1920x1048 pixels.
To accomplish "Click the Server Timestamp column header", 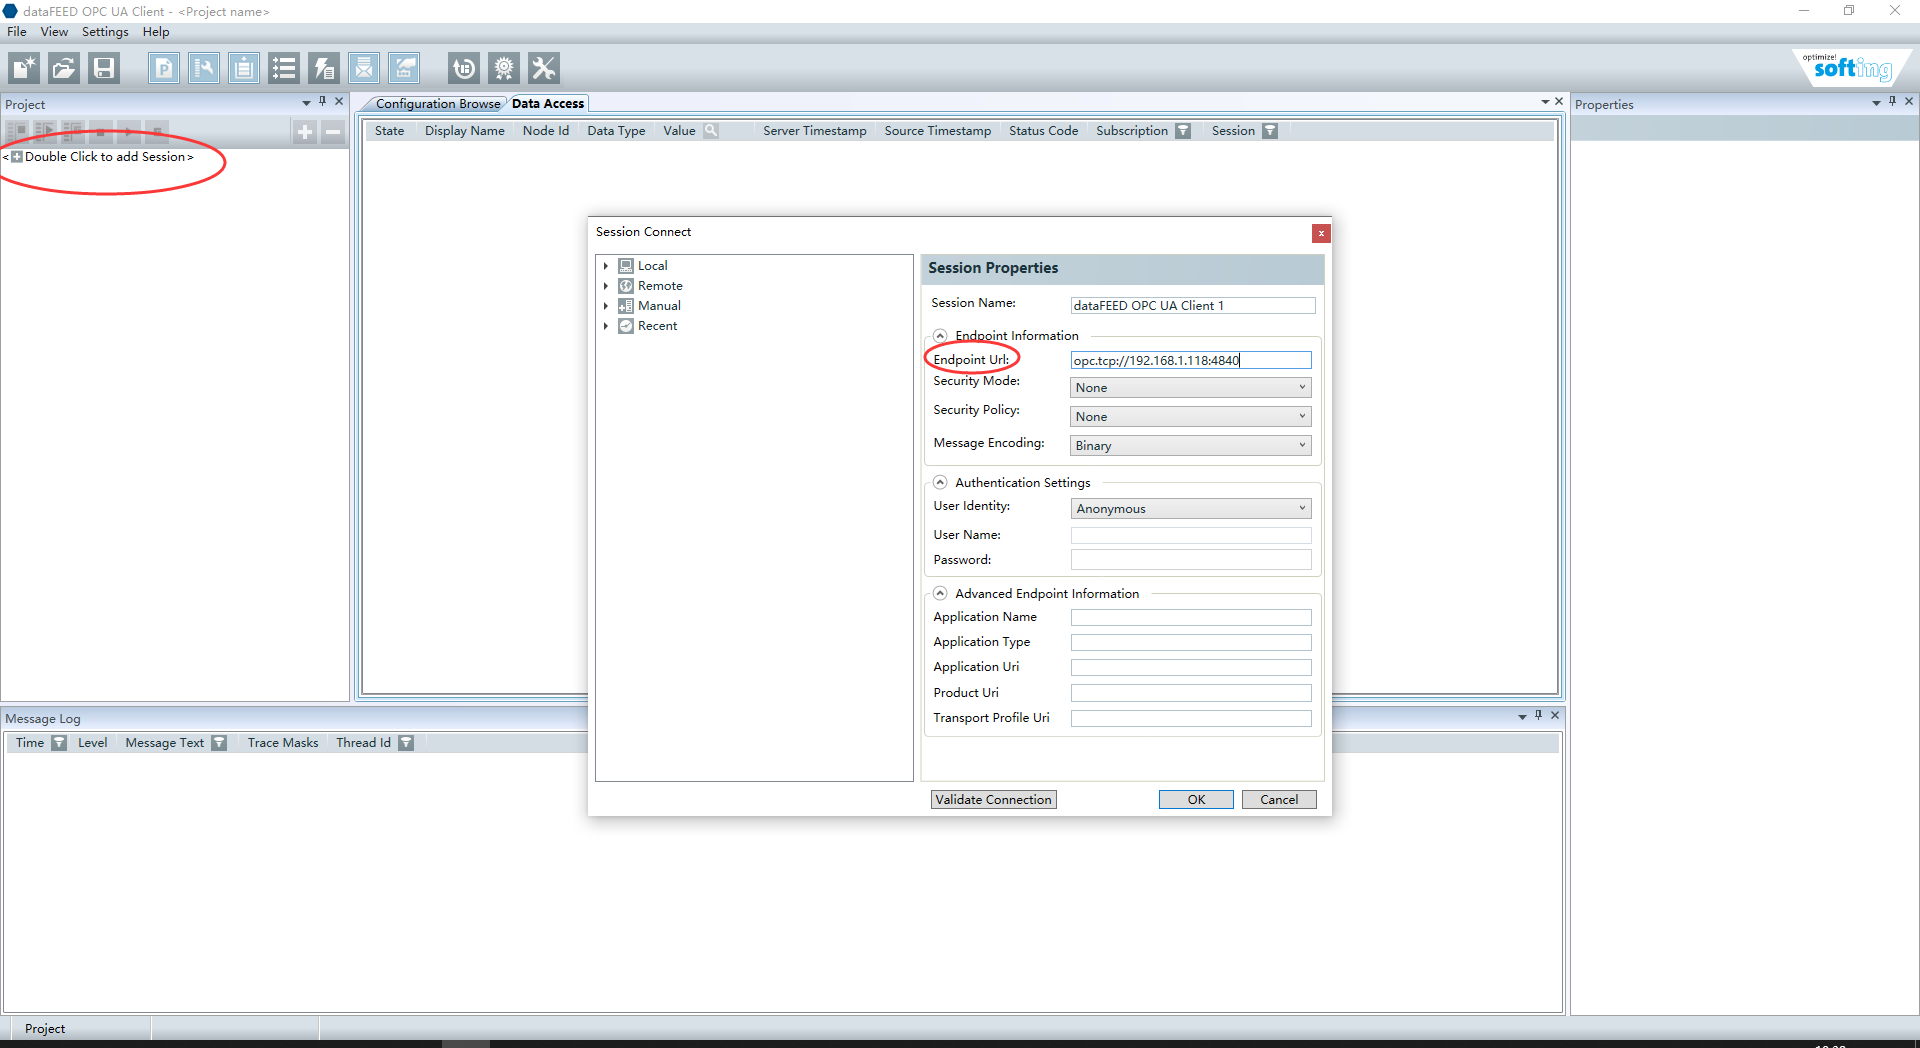I will coord(814,131).
